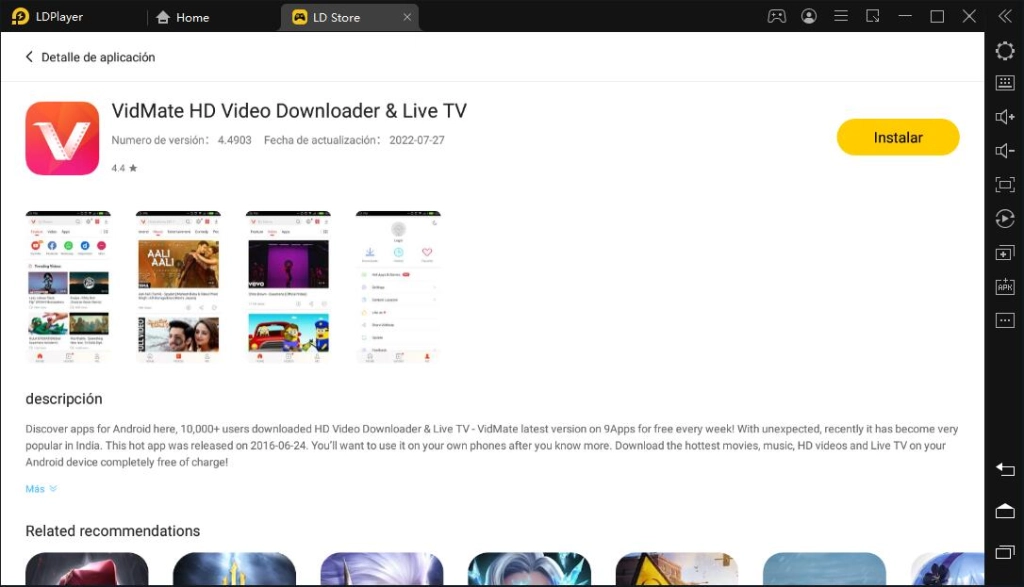Viewport: 1024px width, 587px height.
Task: Open the second screenshot showing AALI AALI
Action: coord(178,287)
